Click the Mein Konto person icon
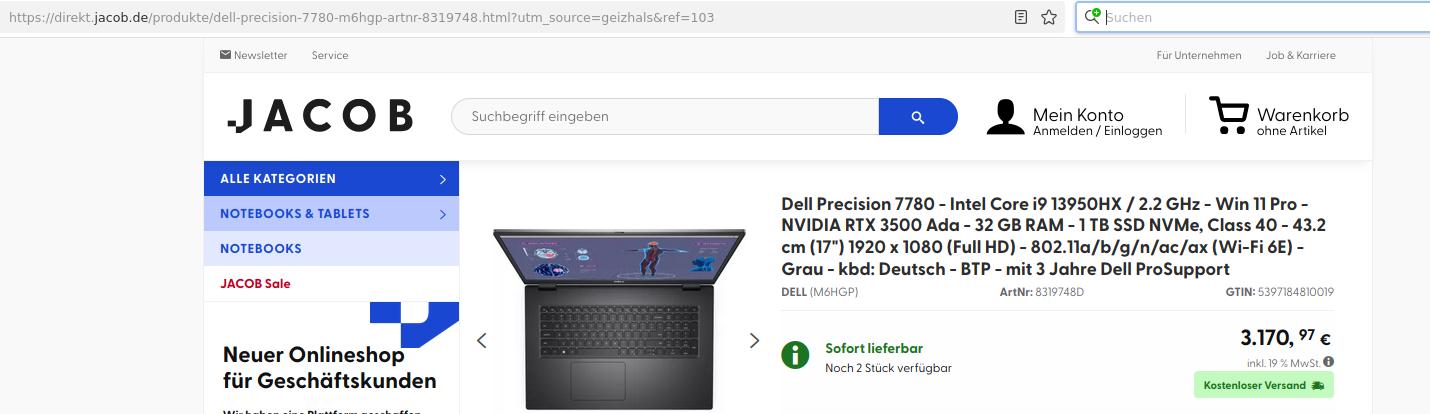 [1005, 116]
